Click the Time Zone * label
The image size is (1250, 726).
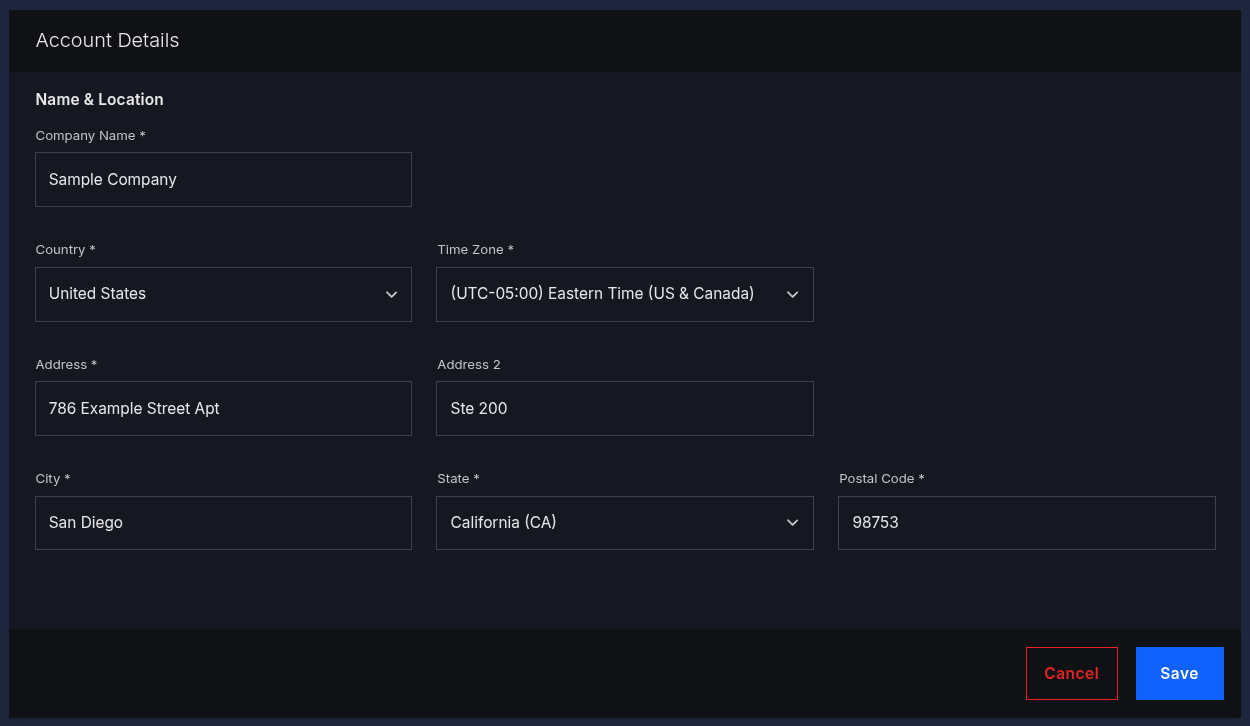point(476,250)
